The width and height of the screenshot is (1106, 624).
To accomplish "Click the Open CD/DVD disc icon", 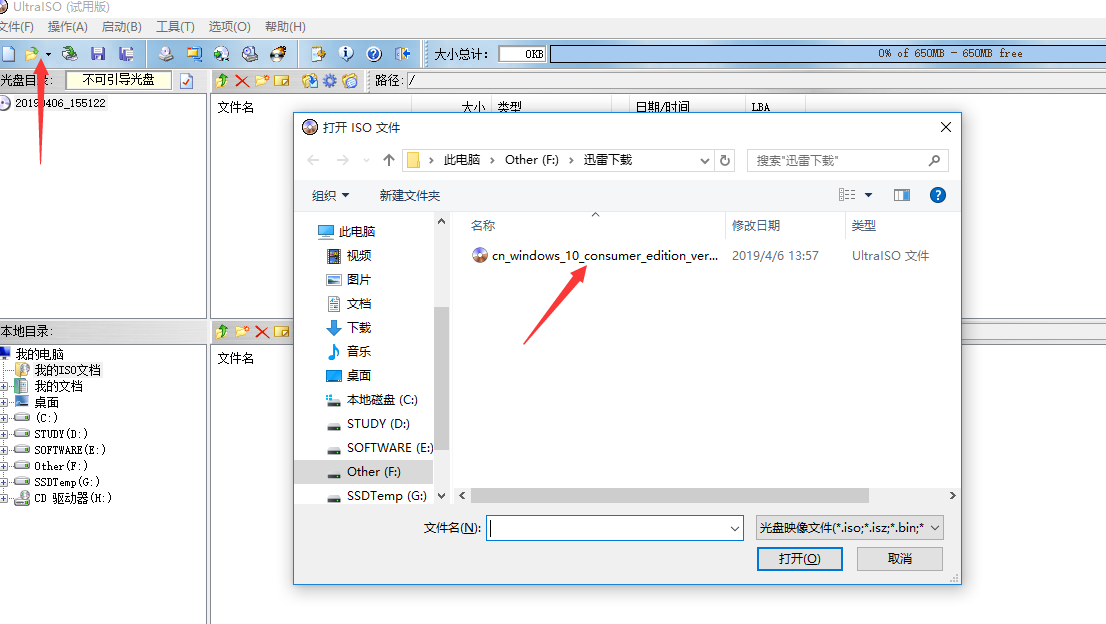I will 70,54.
